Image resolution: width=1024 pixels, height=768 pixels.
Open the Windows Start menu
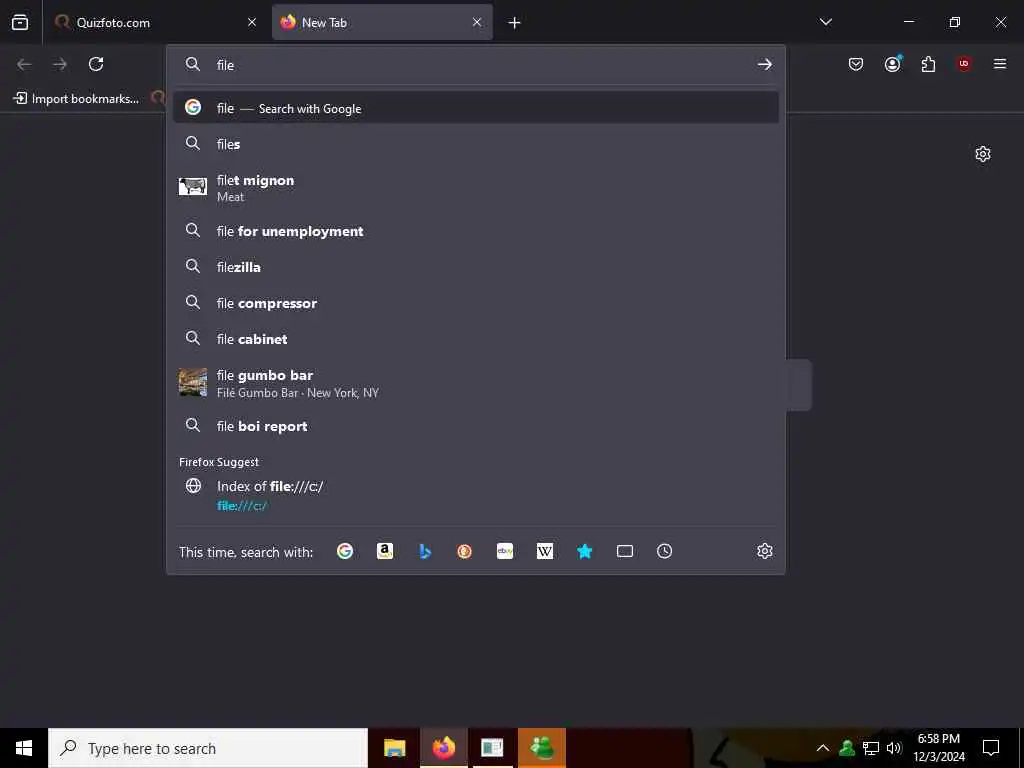pos(24,748)
